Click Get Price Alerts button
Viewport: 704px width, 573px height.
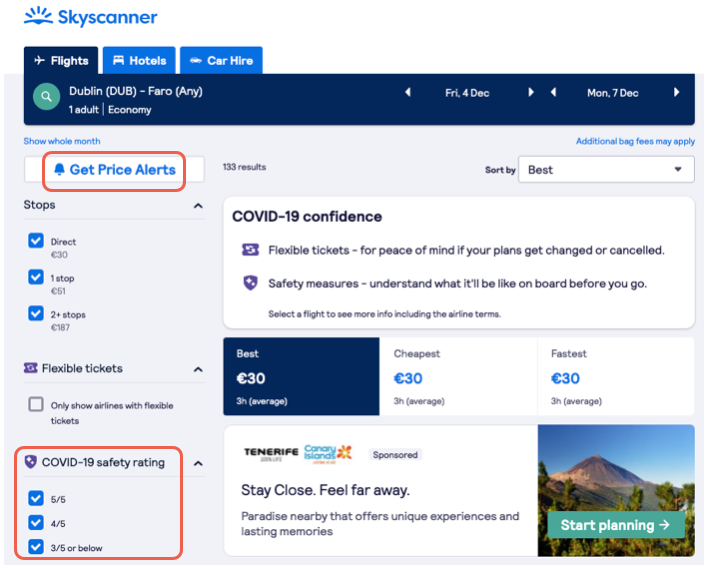click(x=114, y=169)
